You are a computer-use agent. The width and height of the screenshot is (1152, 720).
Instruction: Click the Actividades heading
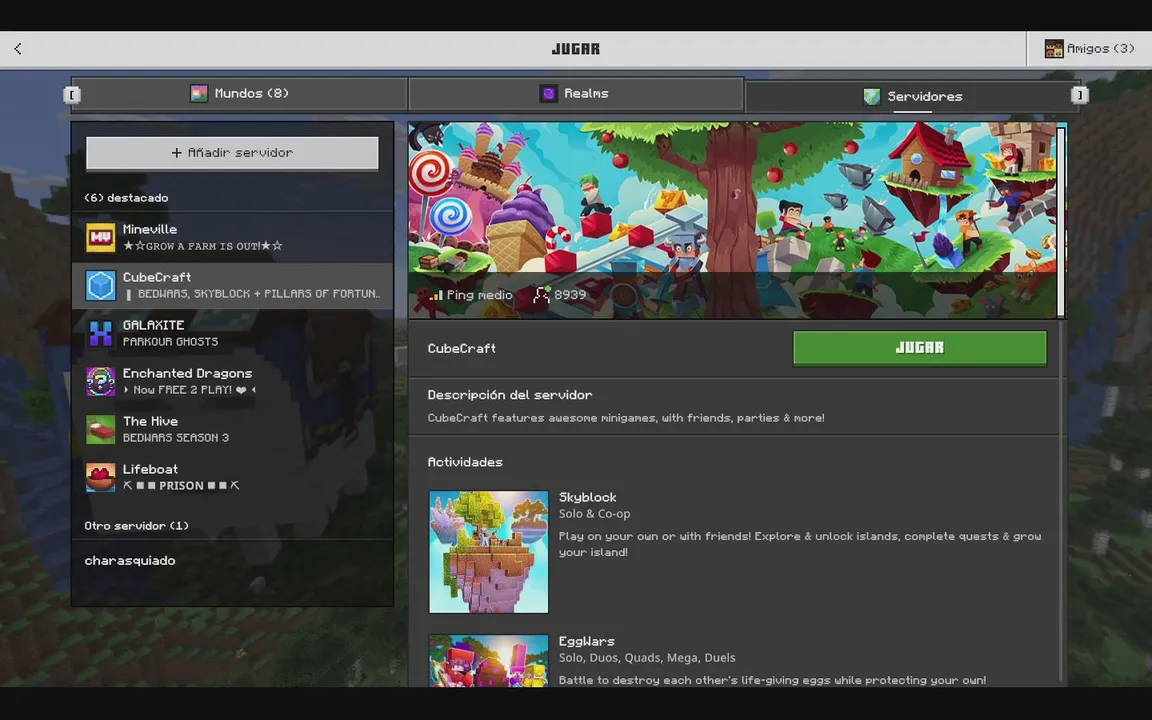click(x=465, y=462)
